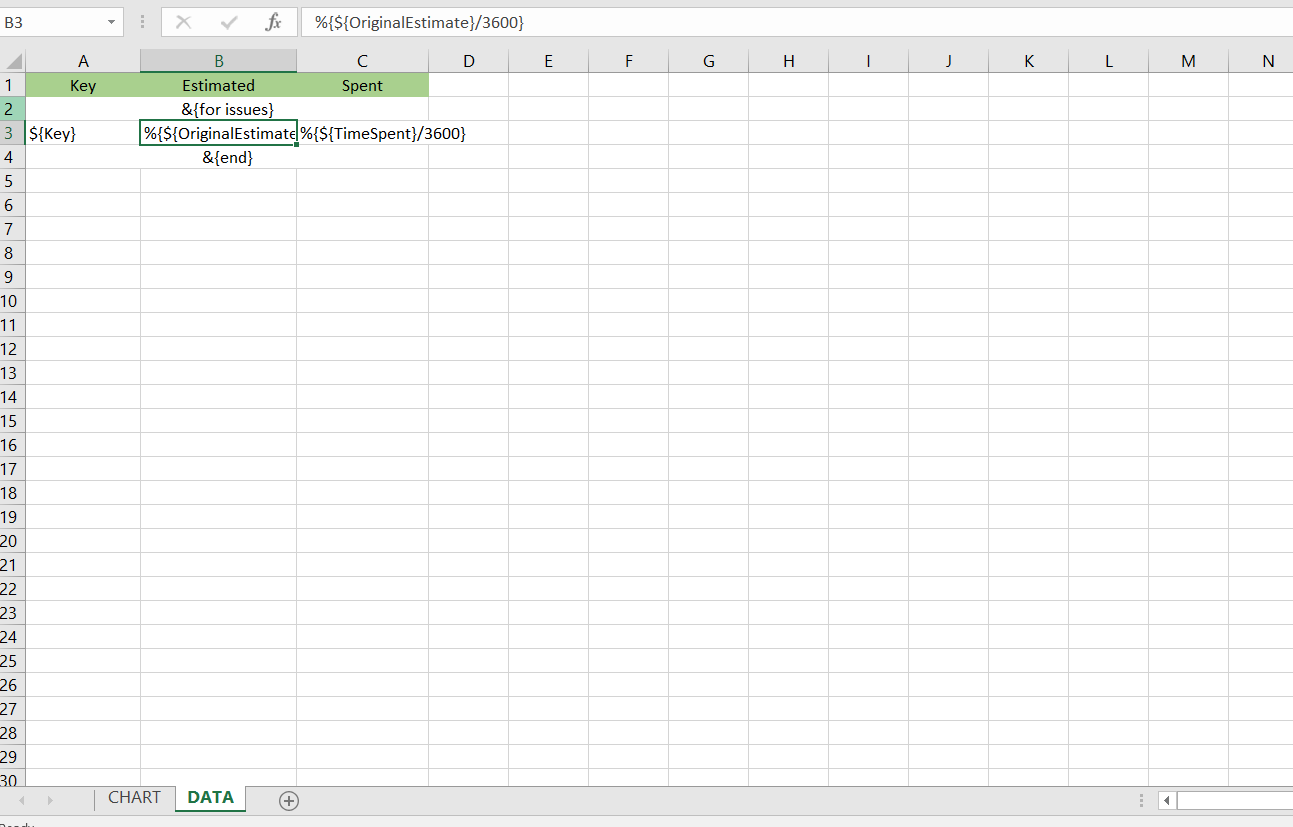Select column B header

click(x=218, y=61)
